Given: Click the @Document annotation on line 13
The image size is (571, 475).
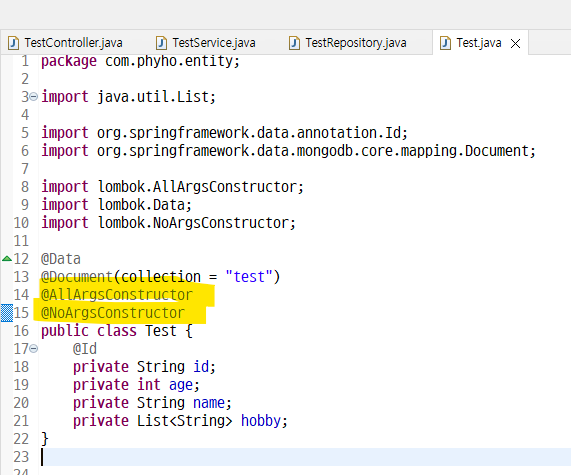Looking at the screenshot, I should point(76,277).
